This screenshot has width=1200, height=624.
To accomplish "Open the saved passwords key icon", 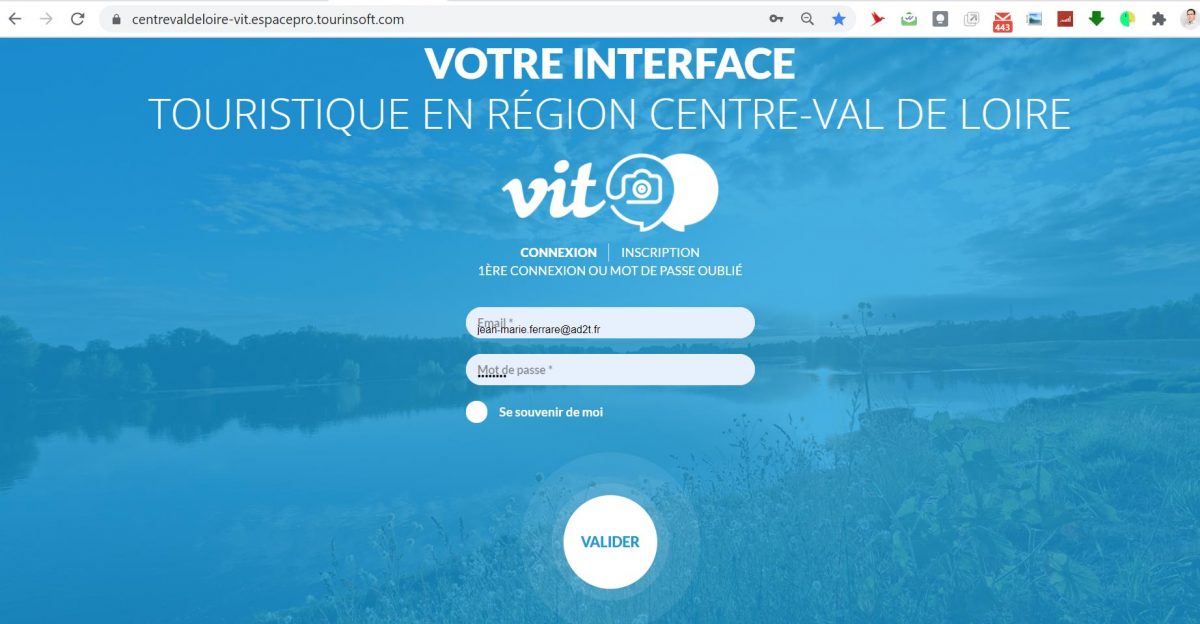I will coord(776,19).
